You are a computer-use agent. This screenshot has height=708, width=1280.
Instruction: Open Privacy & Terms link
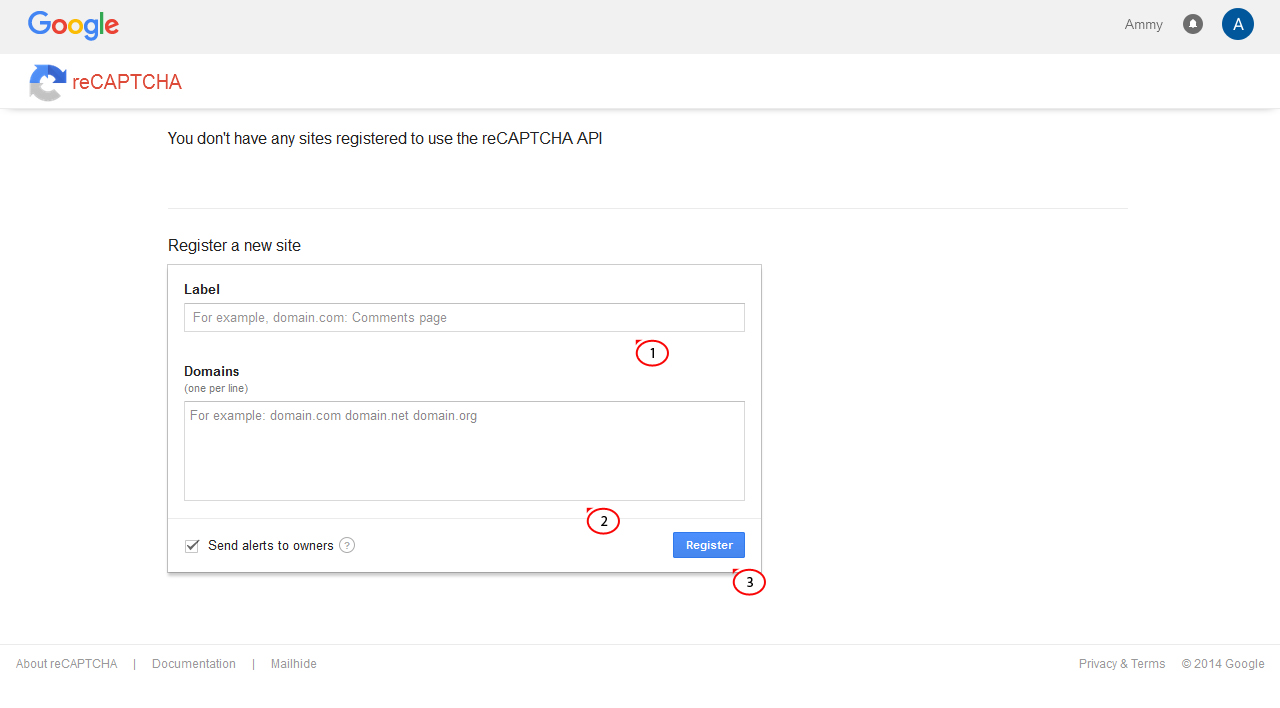tap(1122, 664)
